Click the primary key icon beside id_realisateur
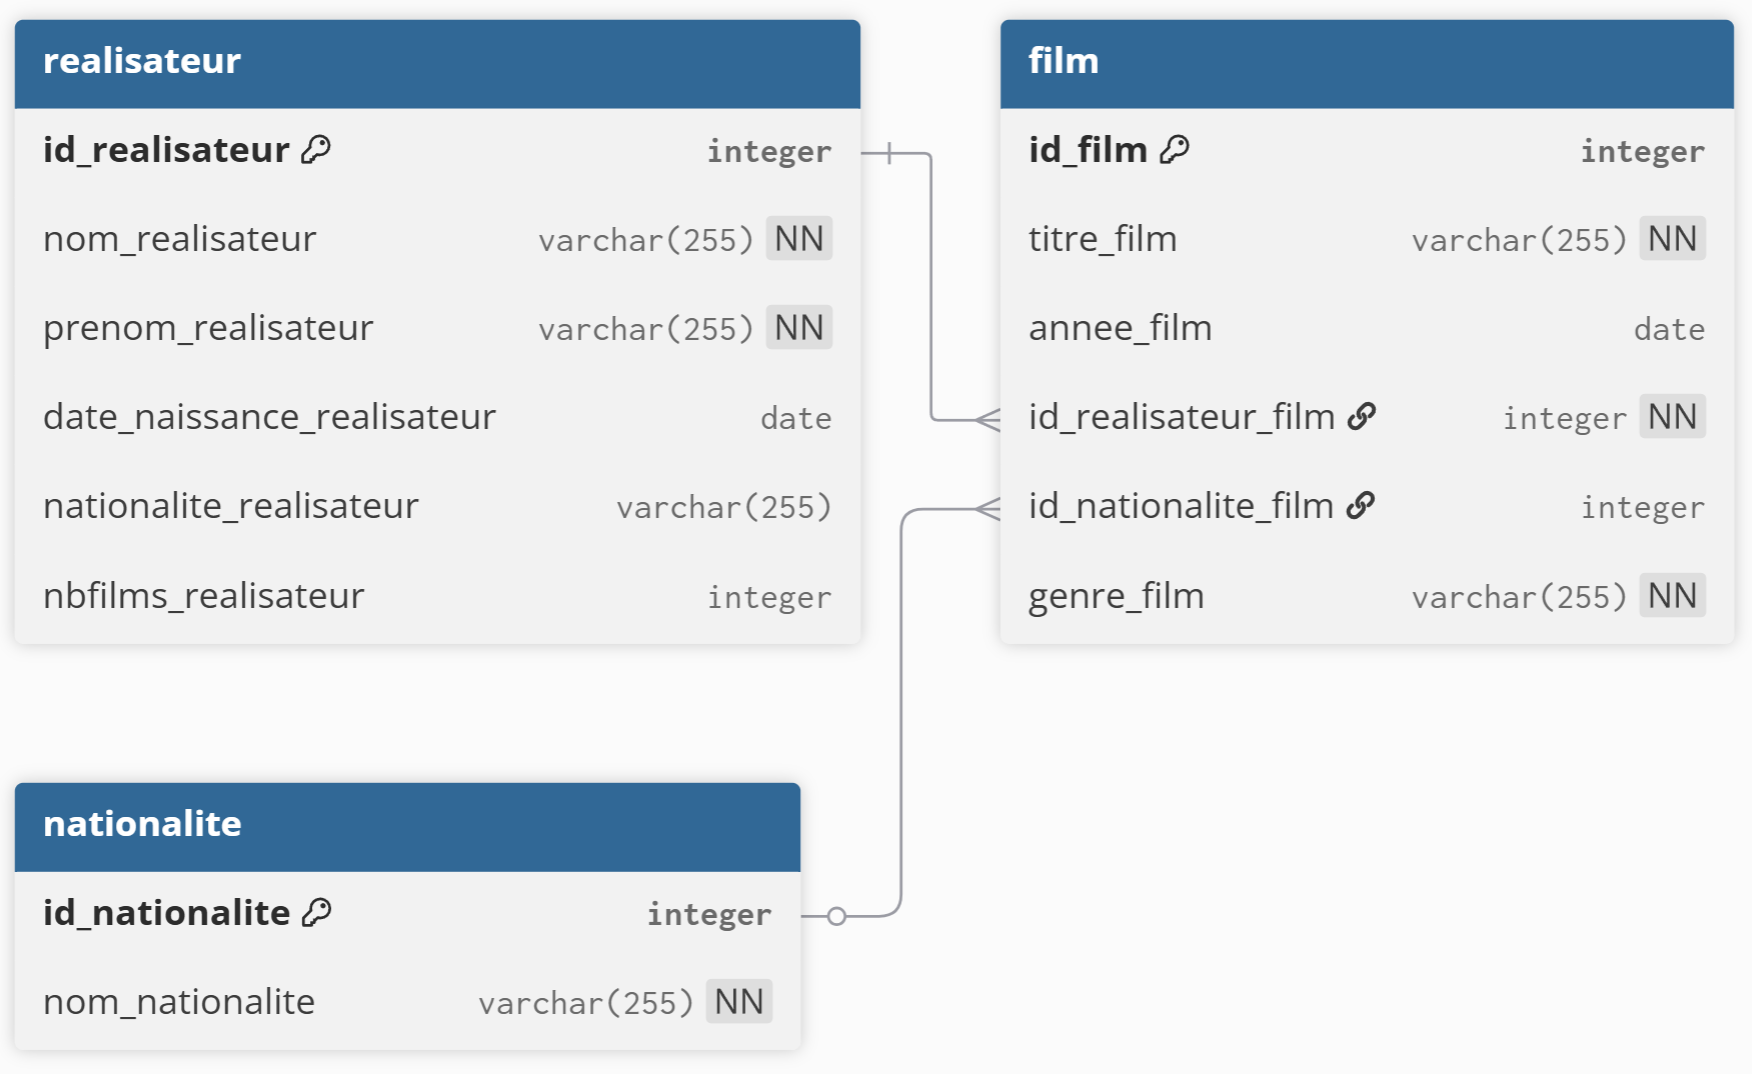Viewport: 1752px width, 1074px height. [316, 150]
